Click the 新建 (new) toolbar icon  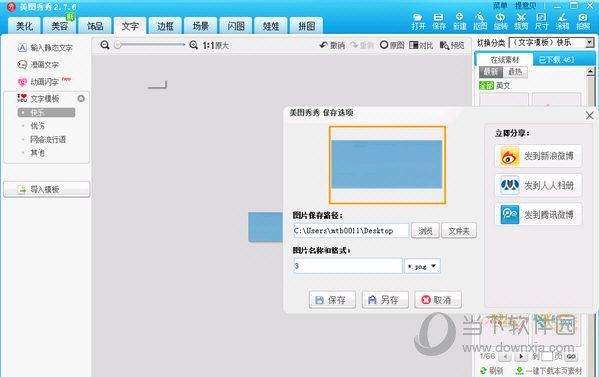click(459, 21)
